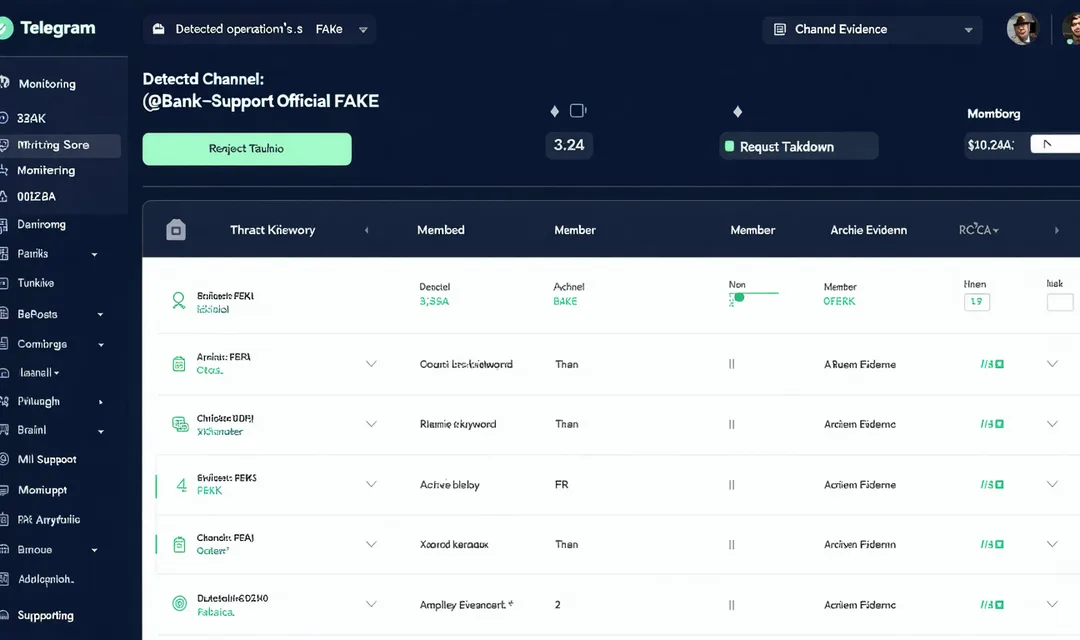Toggle the green Requst Takdown checkbox
The image size is (1080, 640).
click(729, 146)
